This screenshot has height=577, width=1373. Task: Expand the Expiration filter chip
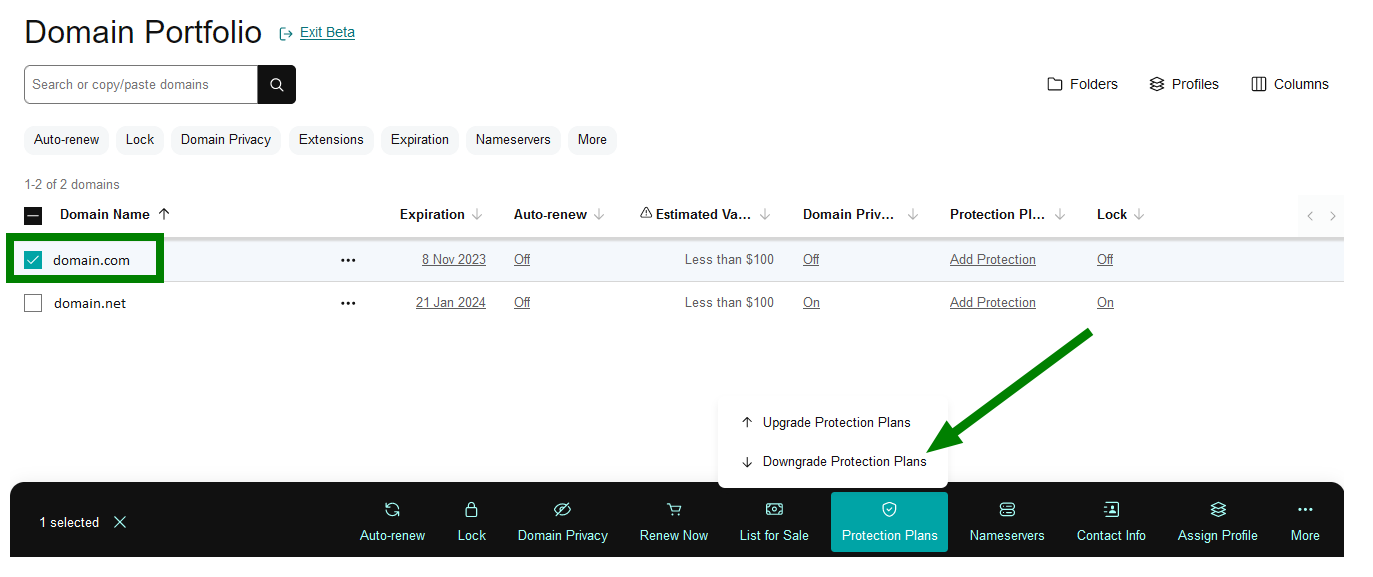pyautogui.click(x=419, y=140)
